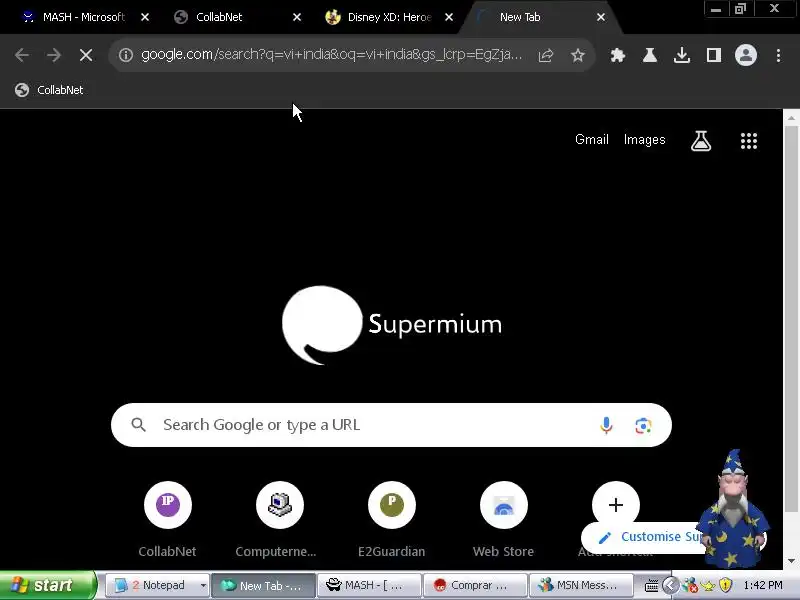The image size is (800, 600).
Task: Close the Disney XD tab
Action: click(x=449, y=17)
